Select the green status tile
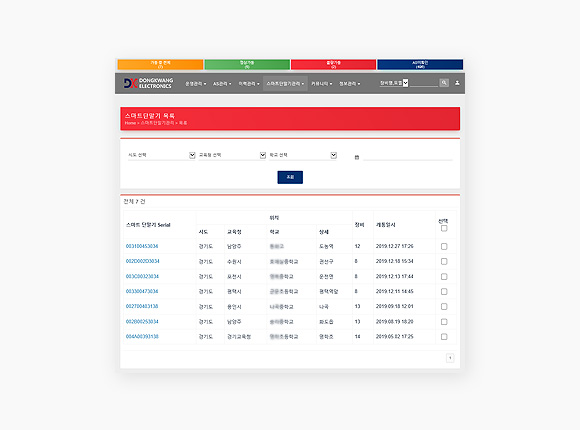580x430 pixels. (x=247, y=64)
